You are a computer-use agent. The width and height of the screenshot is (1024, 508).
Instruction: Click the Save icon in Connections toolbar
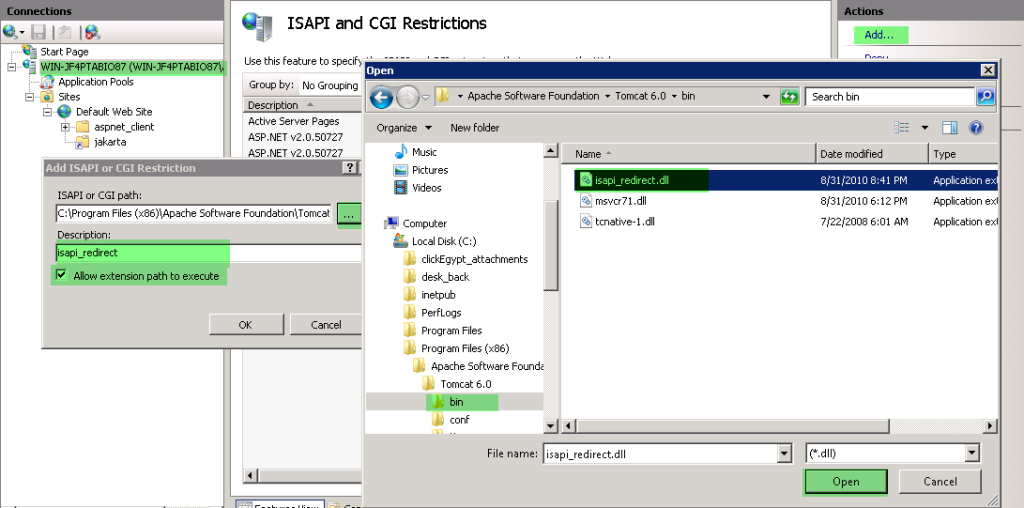tap(39, 32)
